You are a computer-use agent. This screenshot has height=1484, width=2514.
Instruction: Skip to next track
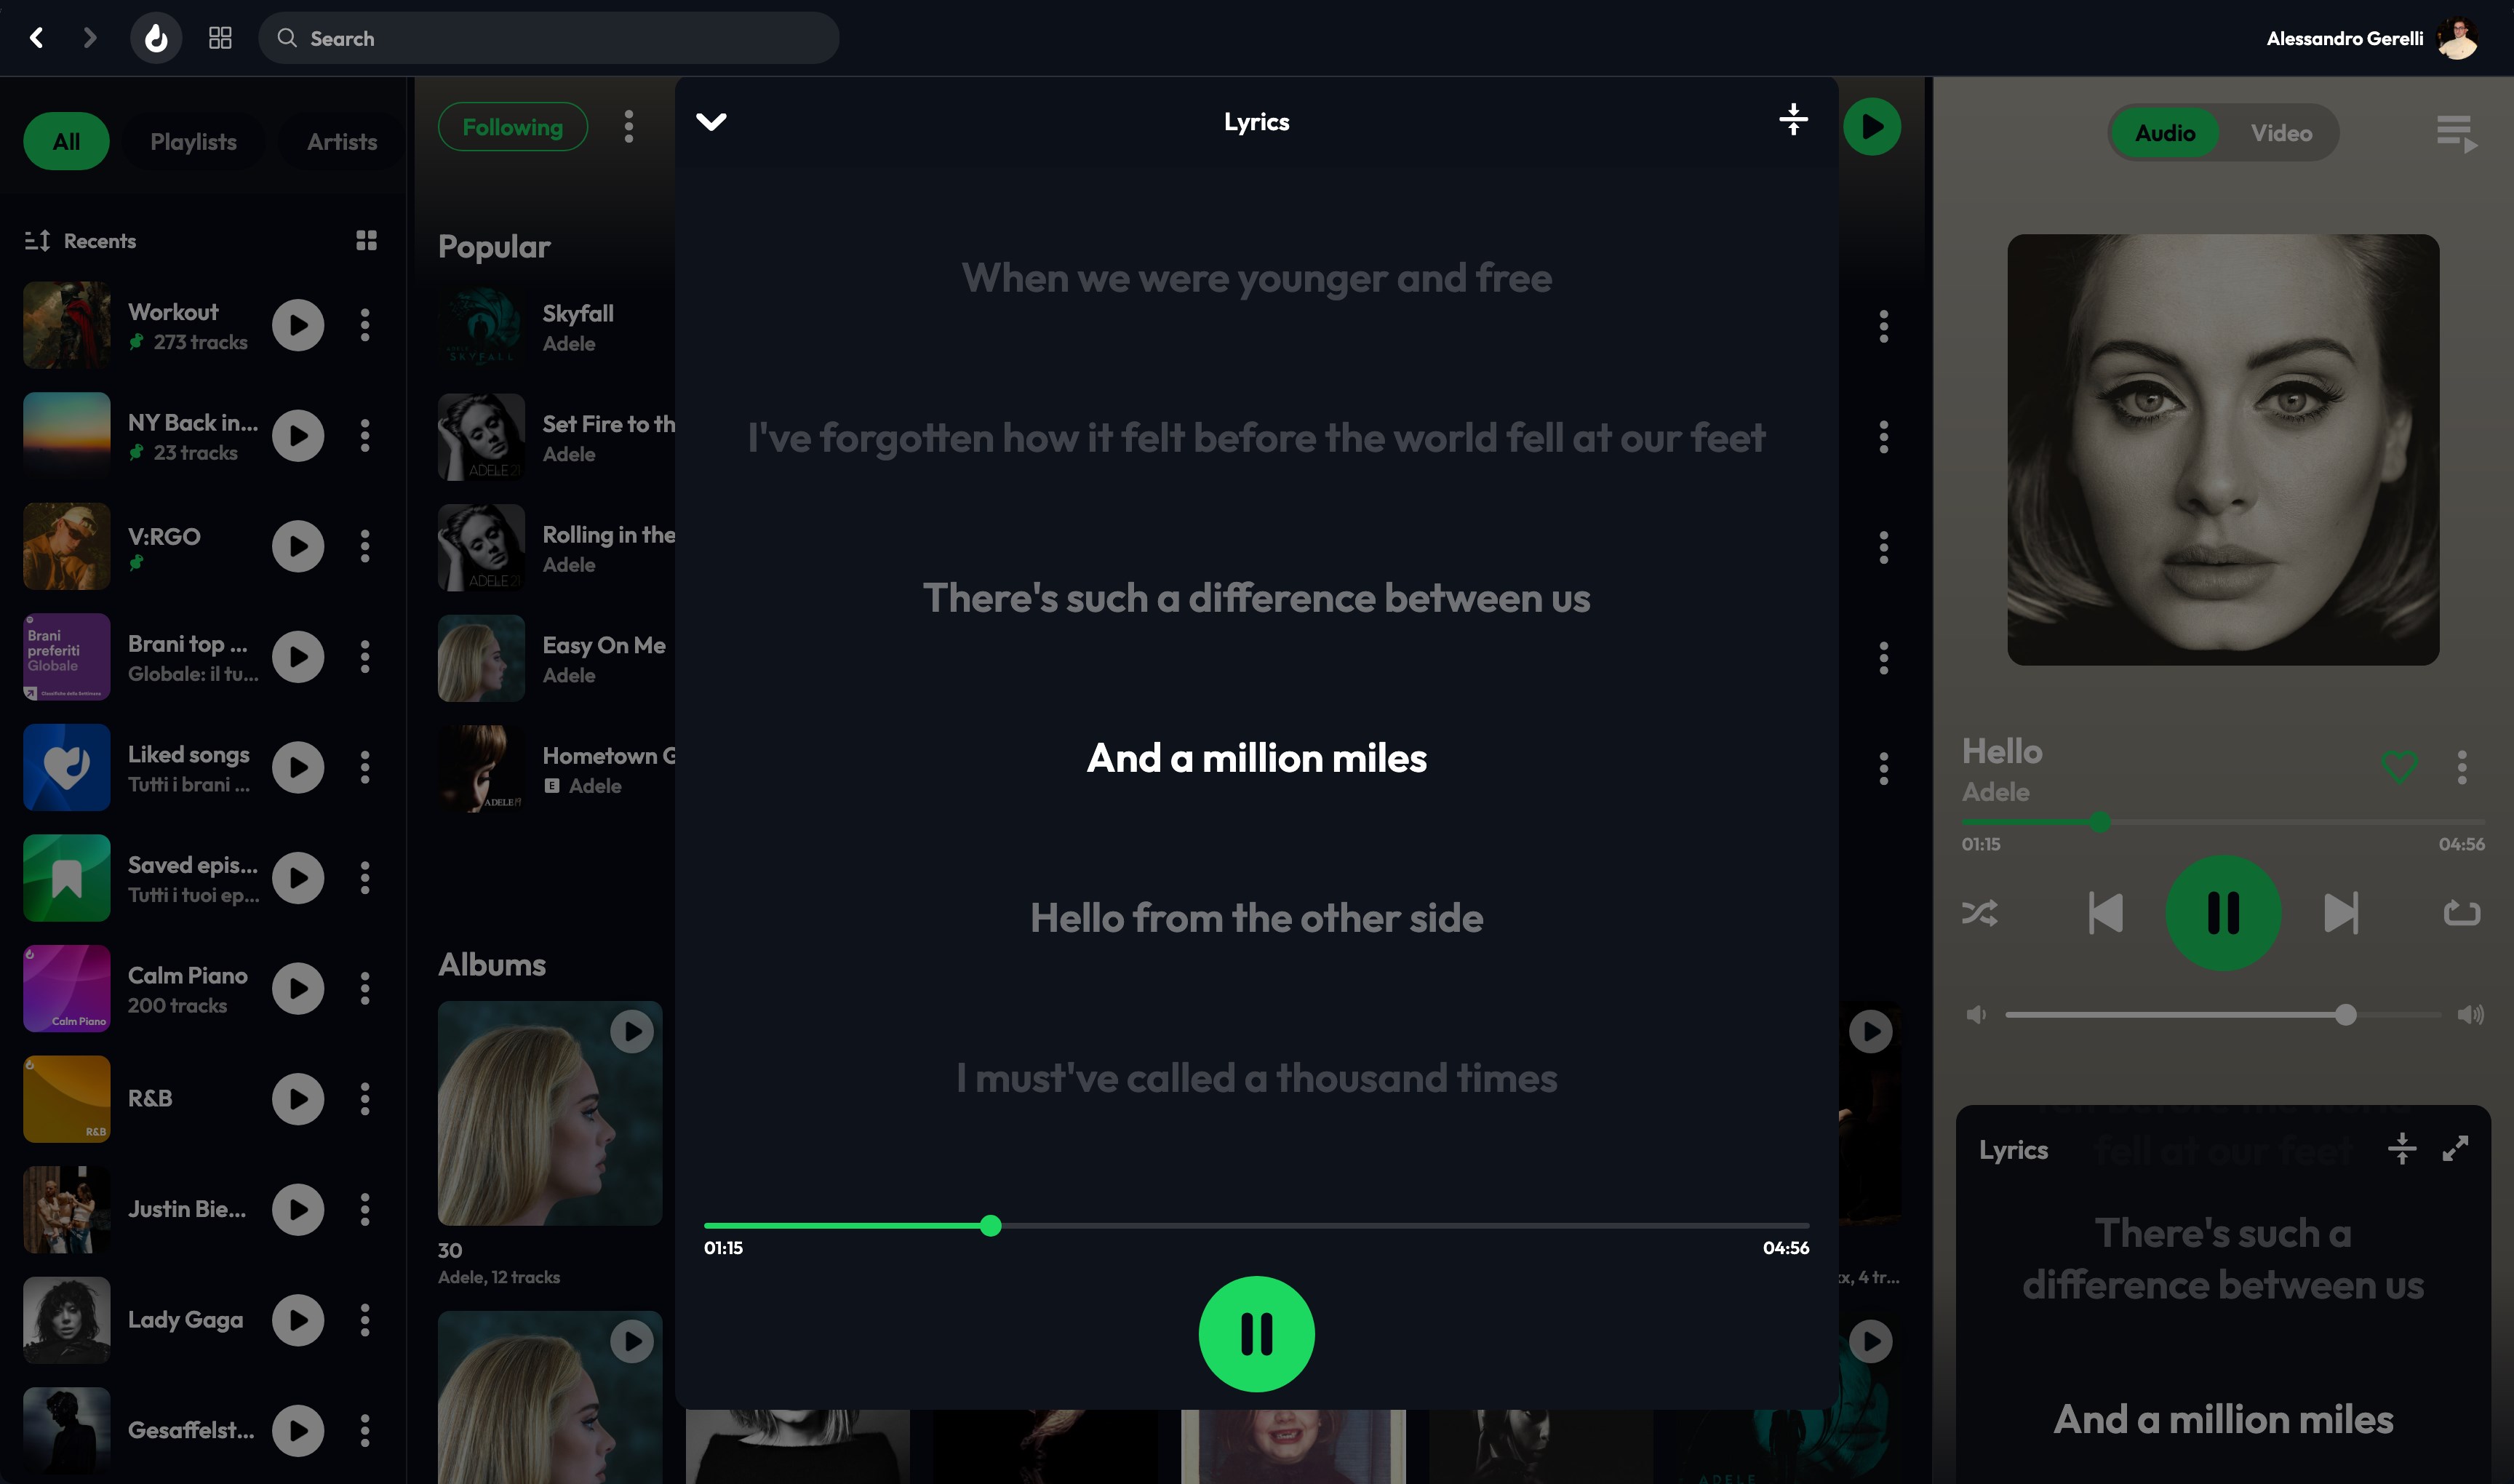(x=2341, y=913)
